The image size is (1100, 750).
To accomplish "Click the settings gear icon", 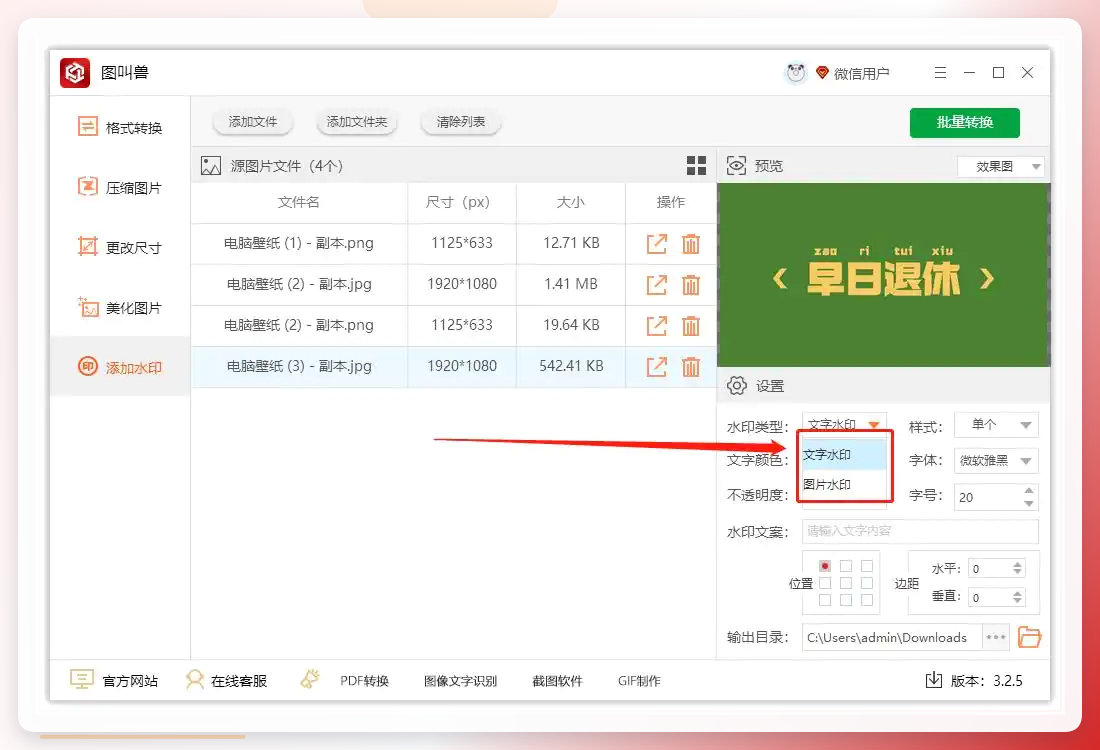I will [x=737, y=385].
